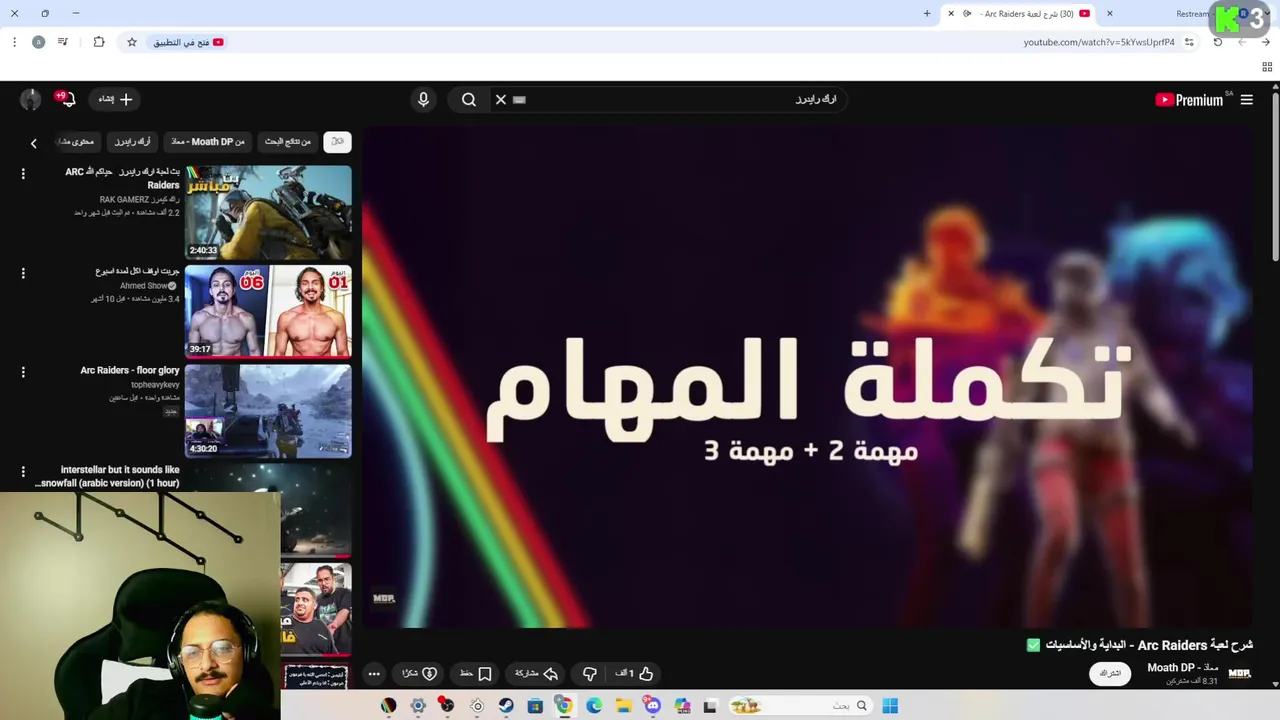Image resolution: width=1280 pixels, height=720 pixels.
Task: Open options menu for RAK GAMERZ video
Action: pyautogui.click(x=23, y=174)
